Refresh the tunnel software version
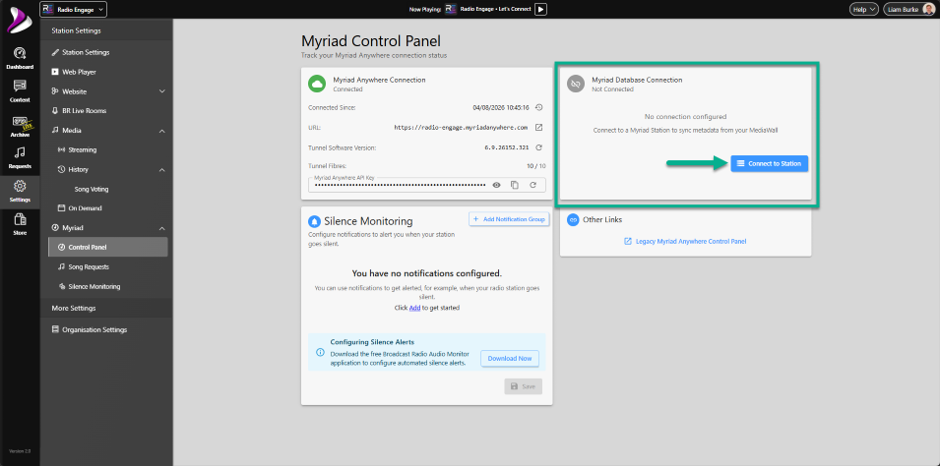This screenshot has height=466, width=940. [x=538, y=148]
